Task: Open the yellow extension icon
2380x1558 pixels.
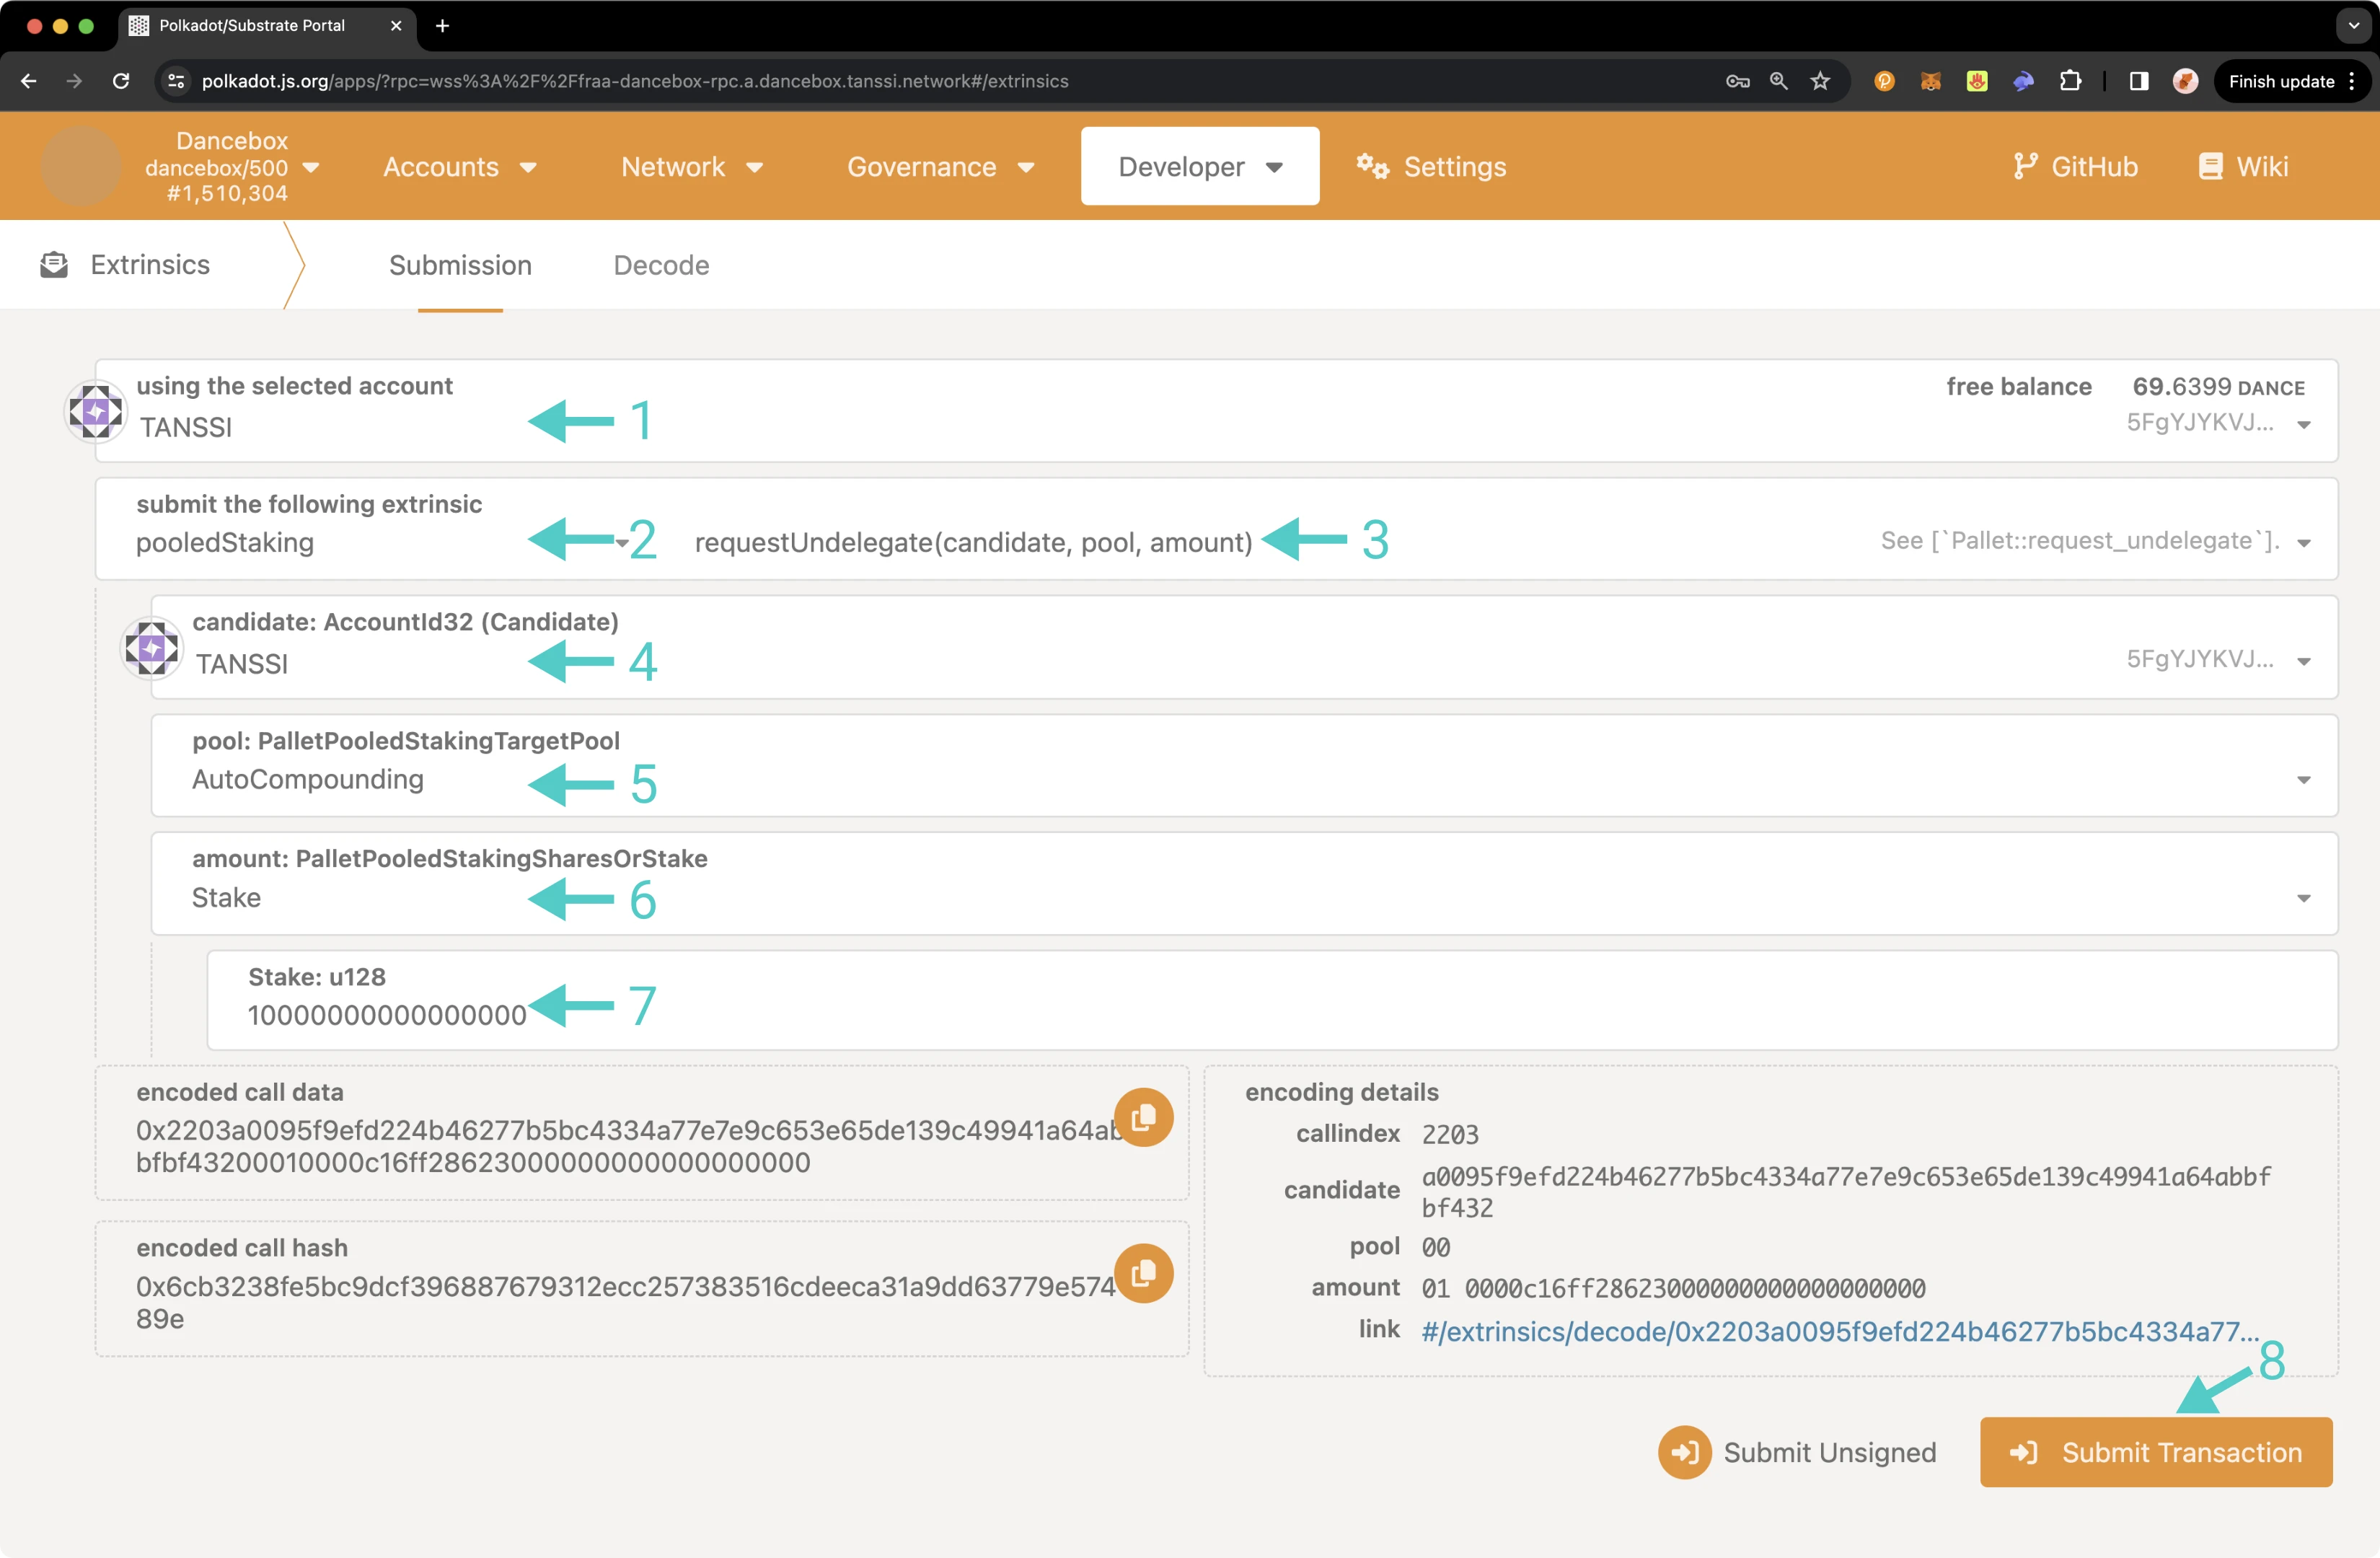Action: [x=1976, y=81]
